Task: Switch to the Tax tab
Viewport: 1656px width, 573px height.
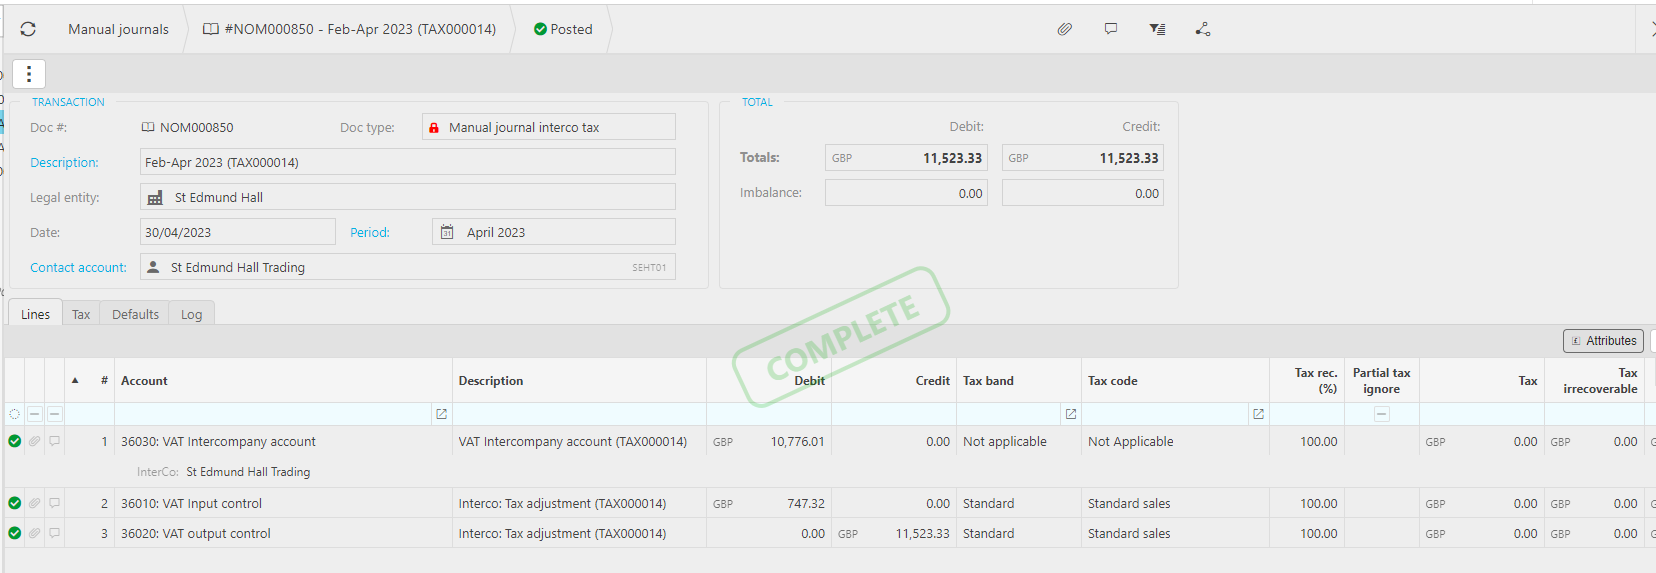Action: [81, 314]
